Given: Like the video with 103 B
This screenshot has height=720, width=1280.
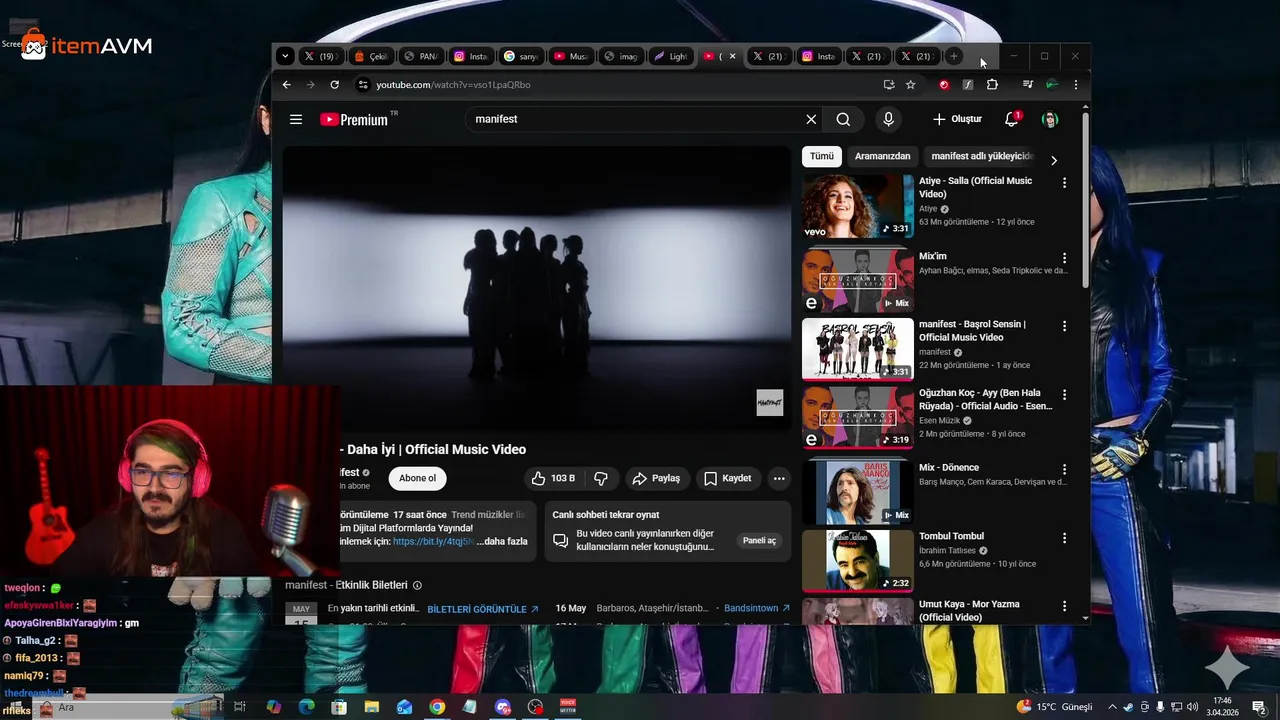Looking at the screenshot, I should tap(553, 478).
